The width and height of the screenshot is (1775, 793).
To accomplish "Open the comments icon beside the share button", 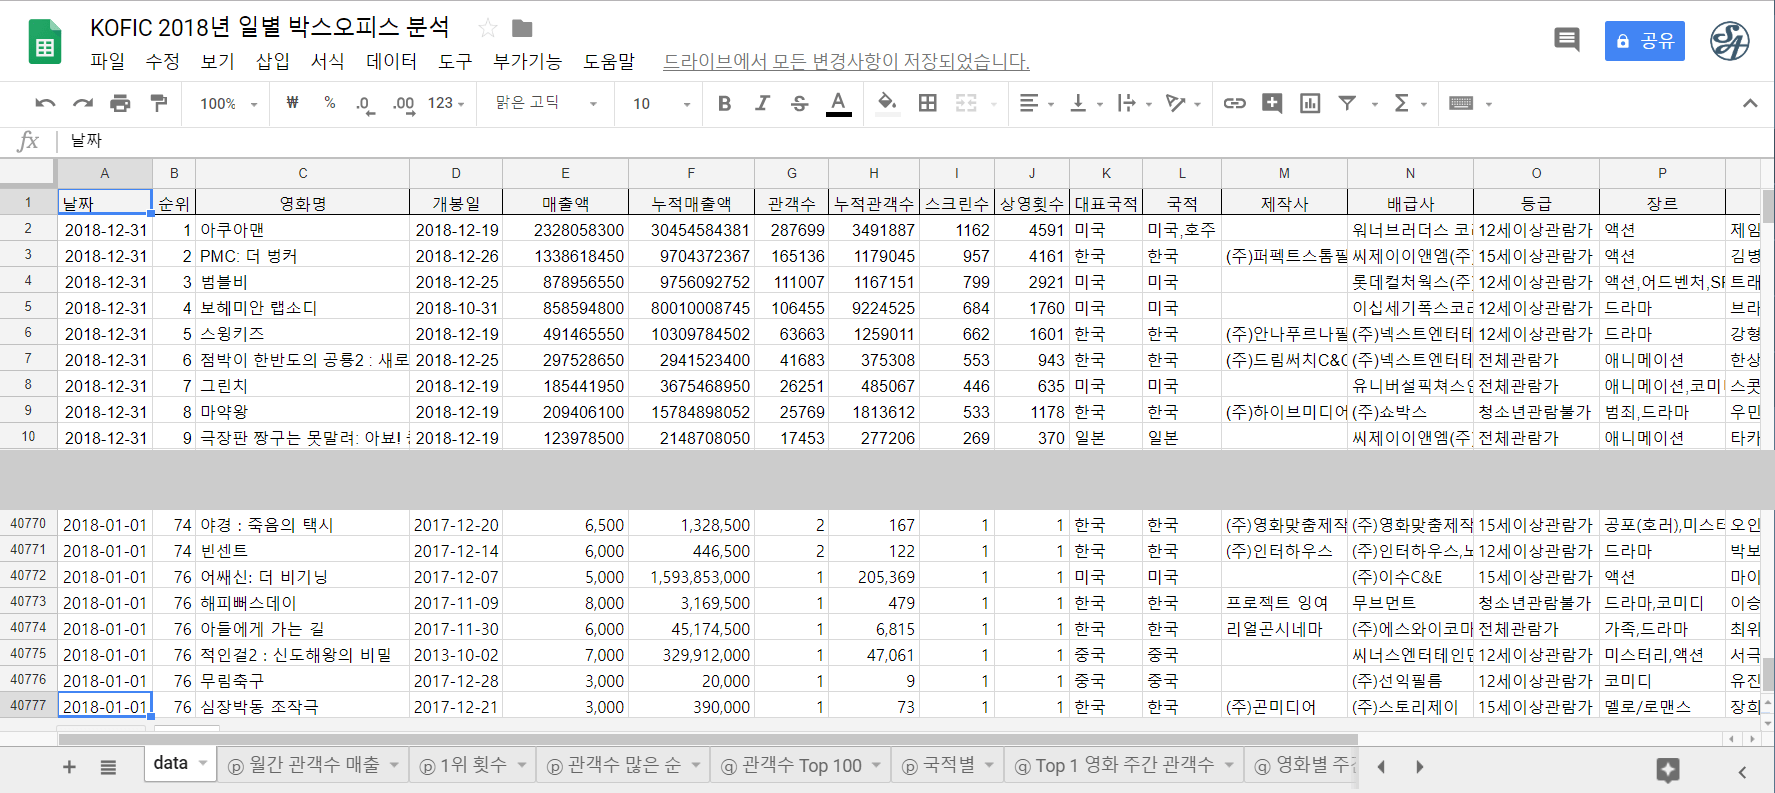I will click(x=1566, y=40).
